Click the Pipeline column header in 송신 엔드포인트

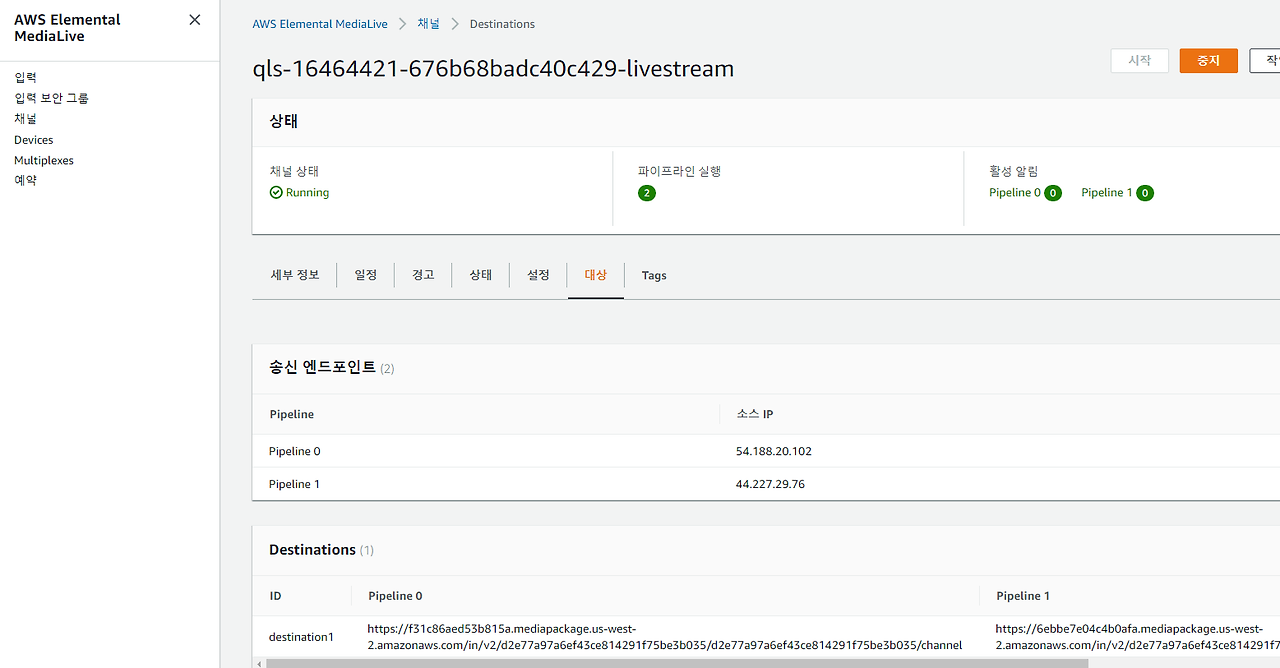pos(292,414)
